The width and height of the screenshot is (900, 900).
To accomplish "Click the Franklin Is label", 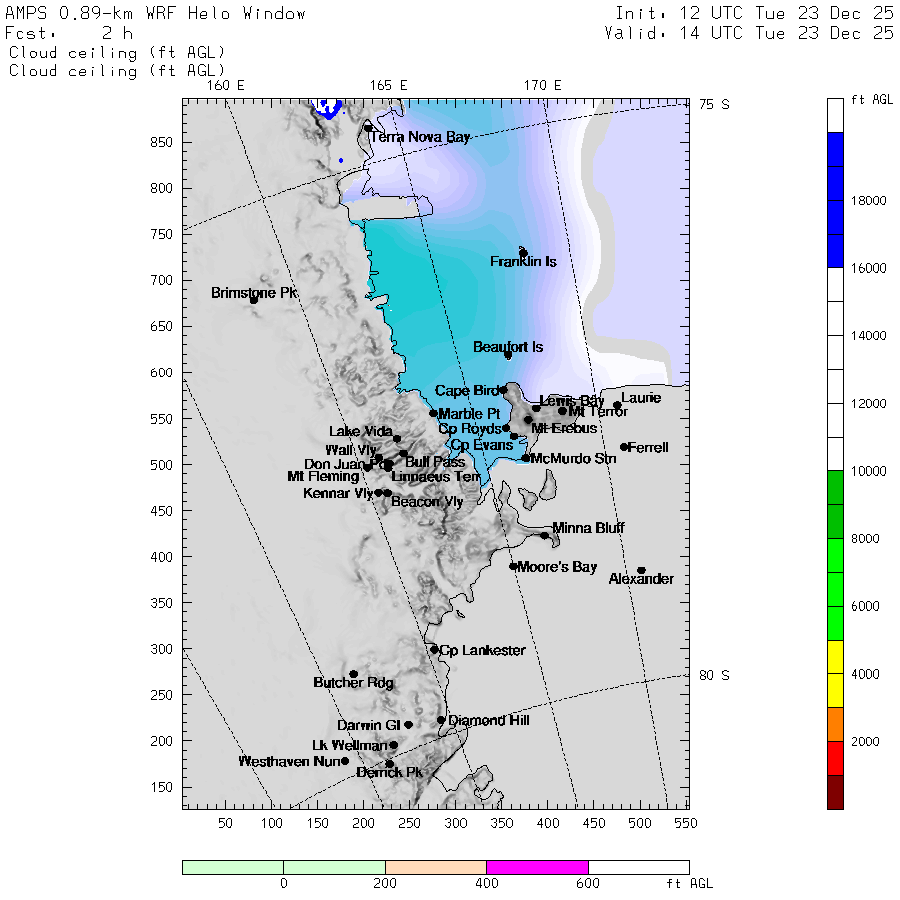I will pos(523,262).
